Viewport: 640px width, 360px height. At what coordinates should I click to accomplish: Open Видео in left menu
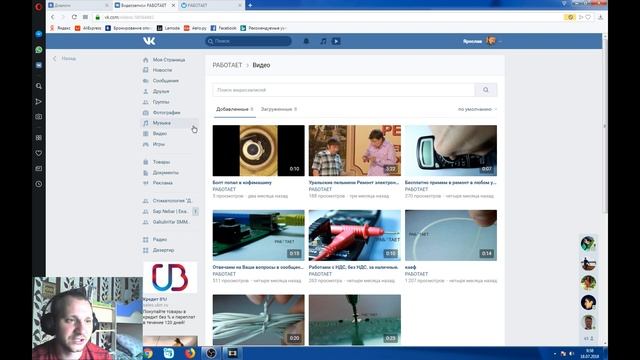tap(160, 134)
